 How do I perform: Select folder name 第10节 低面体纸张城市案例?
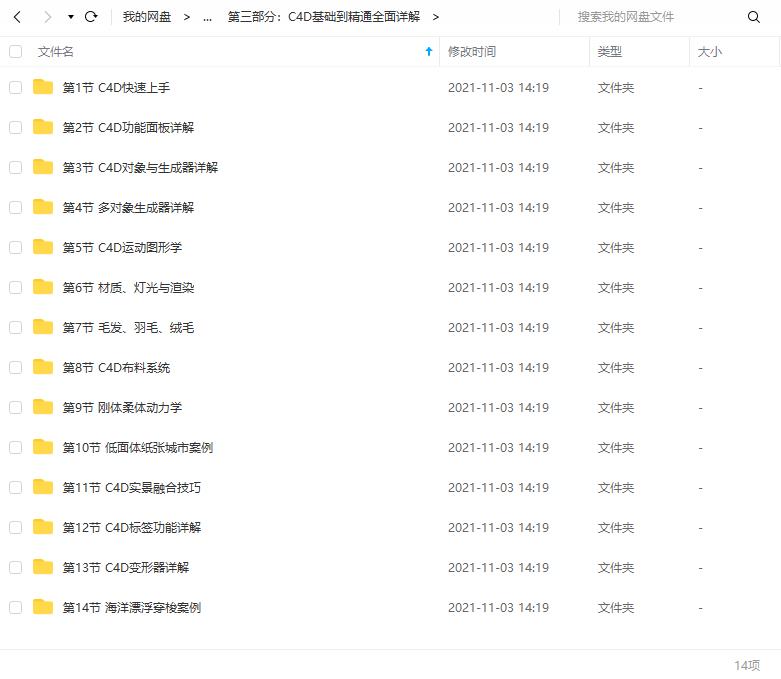(x=137, y=447)
